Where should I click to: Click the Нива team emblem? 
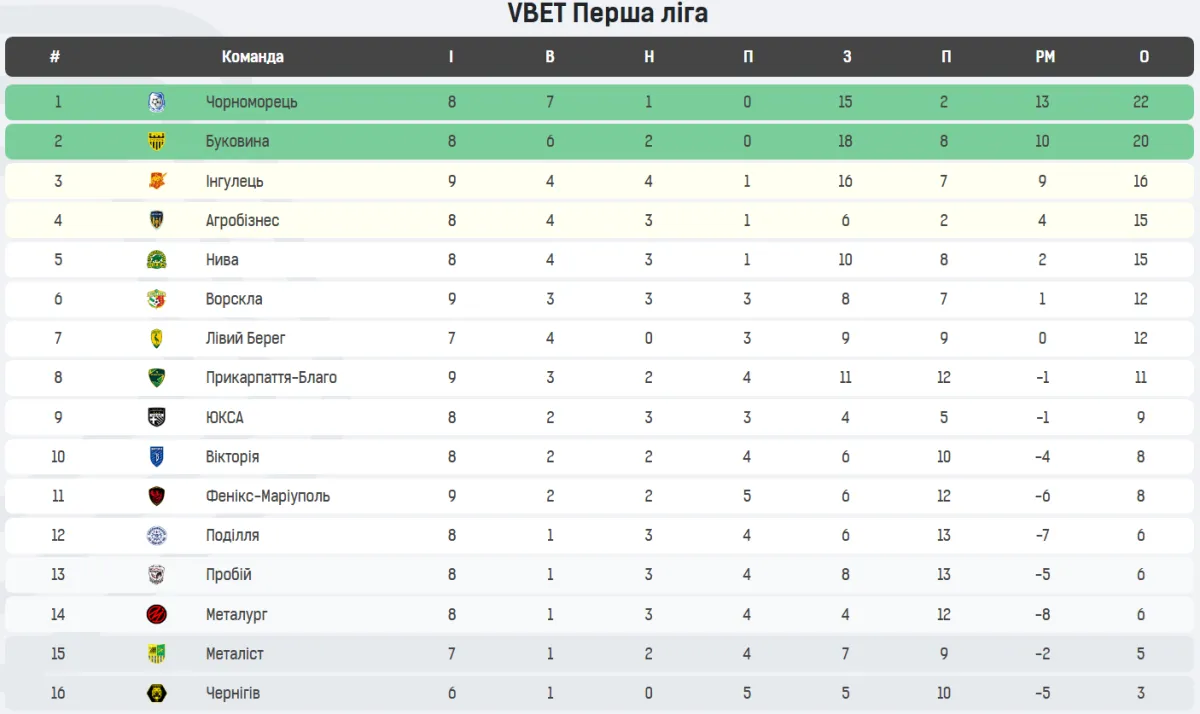(x=157, y=260)
